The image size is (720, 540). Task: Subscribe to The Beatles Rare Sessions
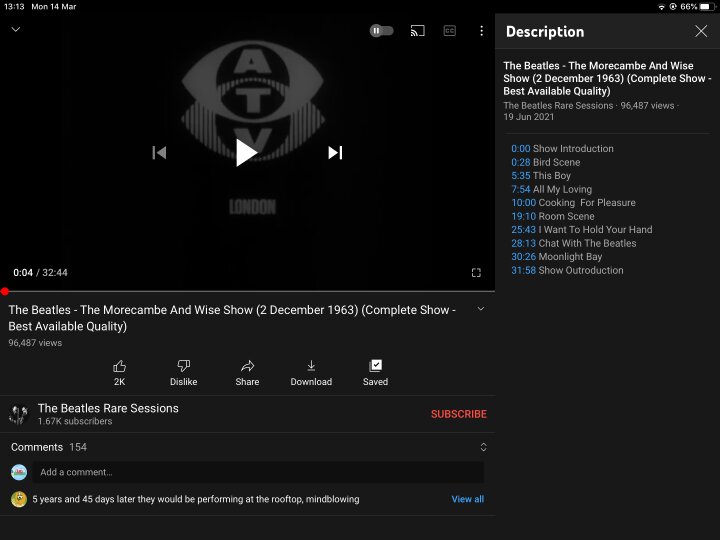point(458,414)
